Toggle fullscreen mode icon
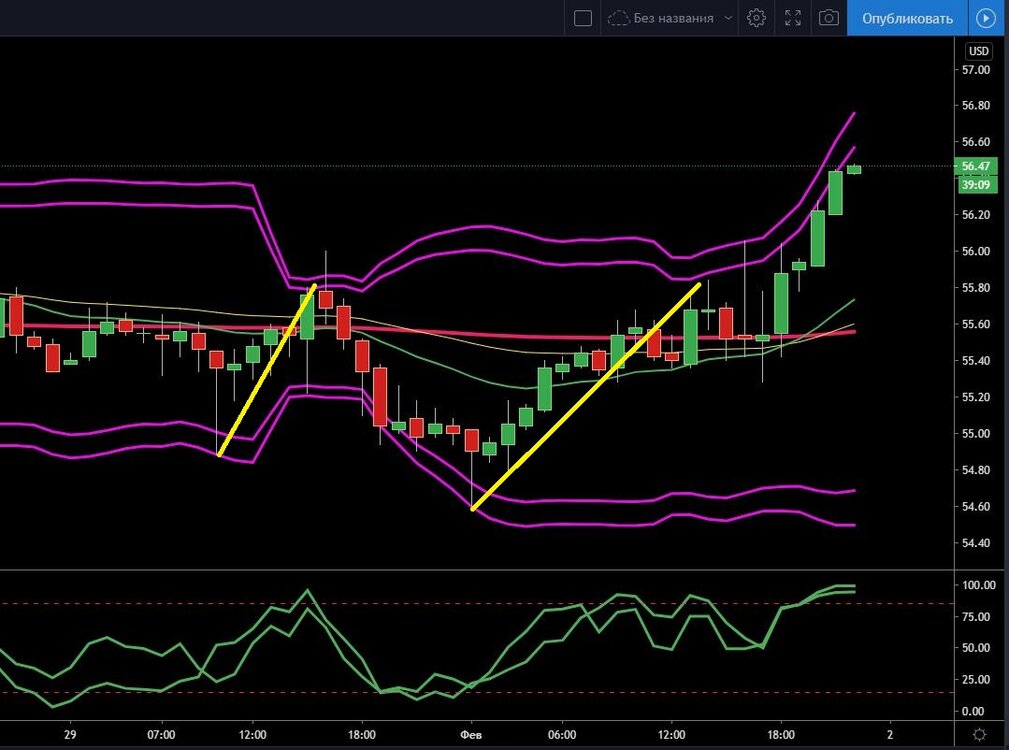 click(793, 18)
